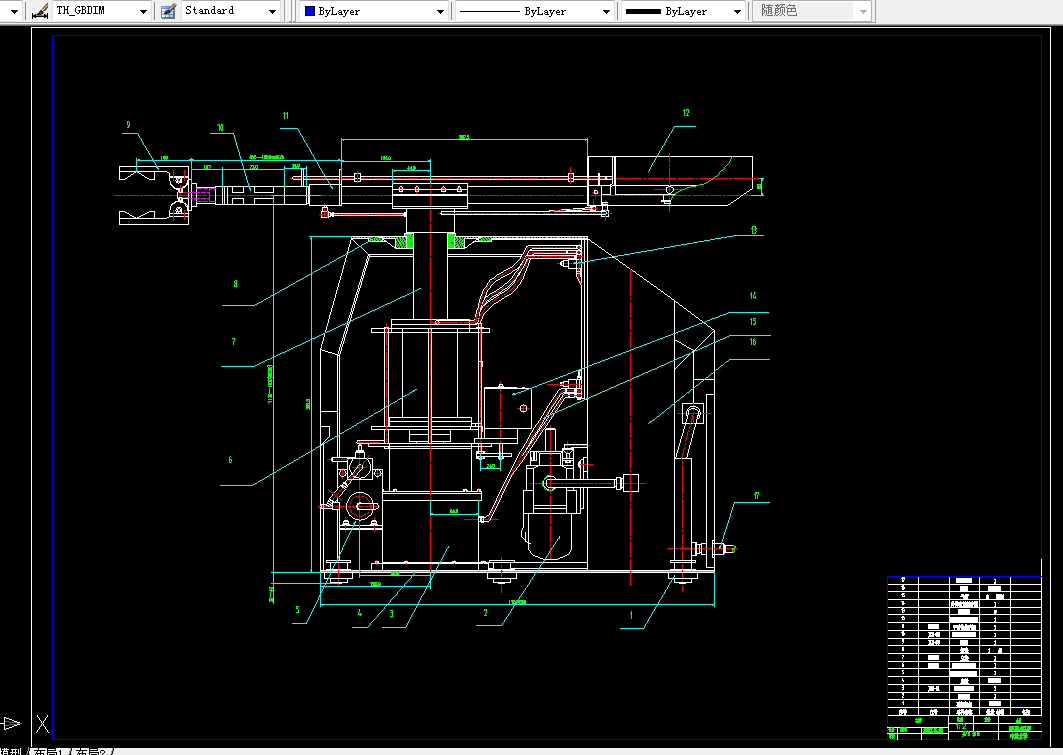Select part balloon number 10 in the drawing
This screenshot has height=755, width=1063.
(x=220, y=127)
